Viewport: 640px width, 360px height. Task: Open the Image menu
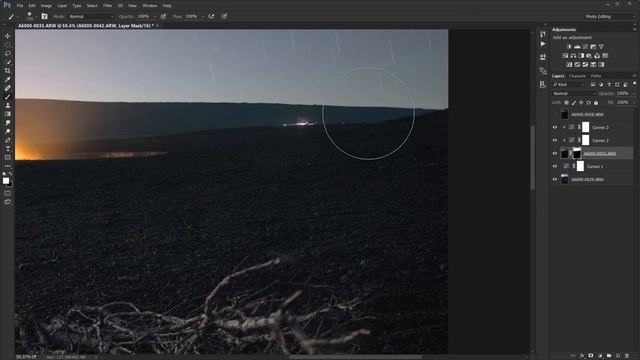click(x=46, y=6)
